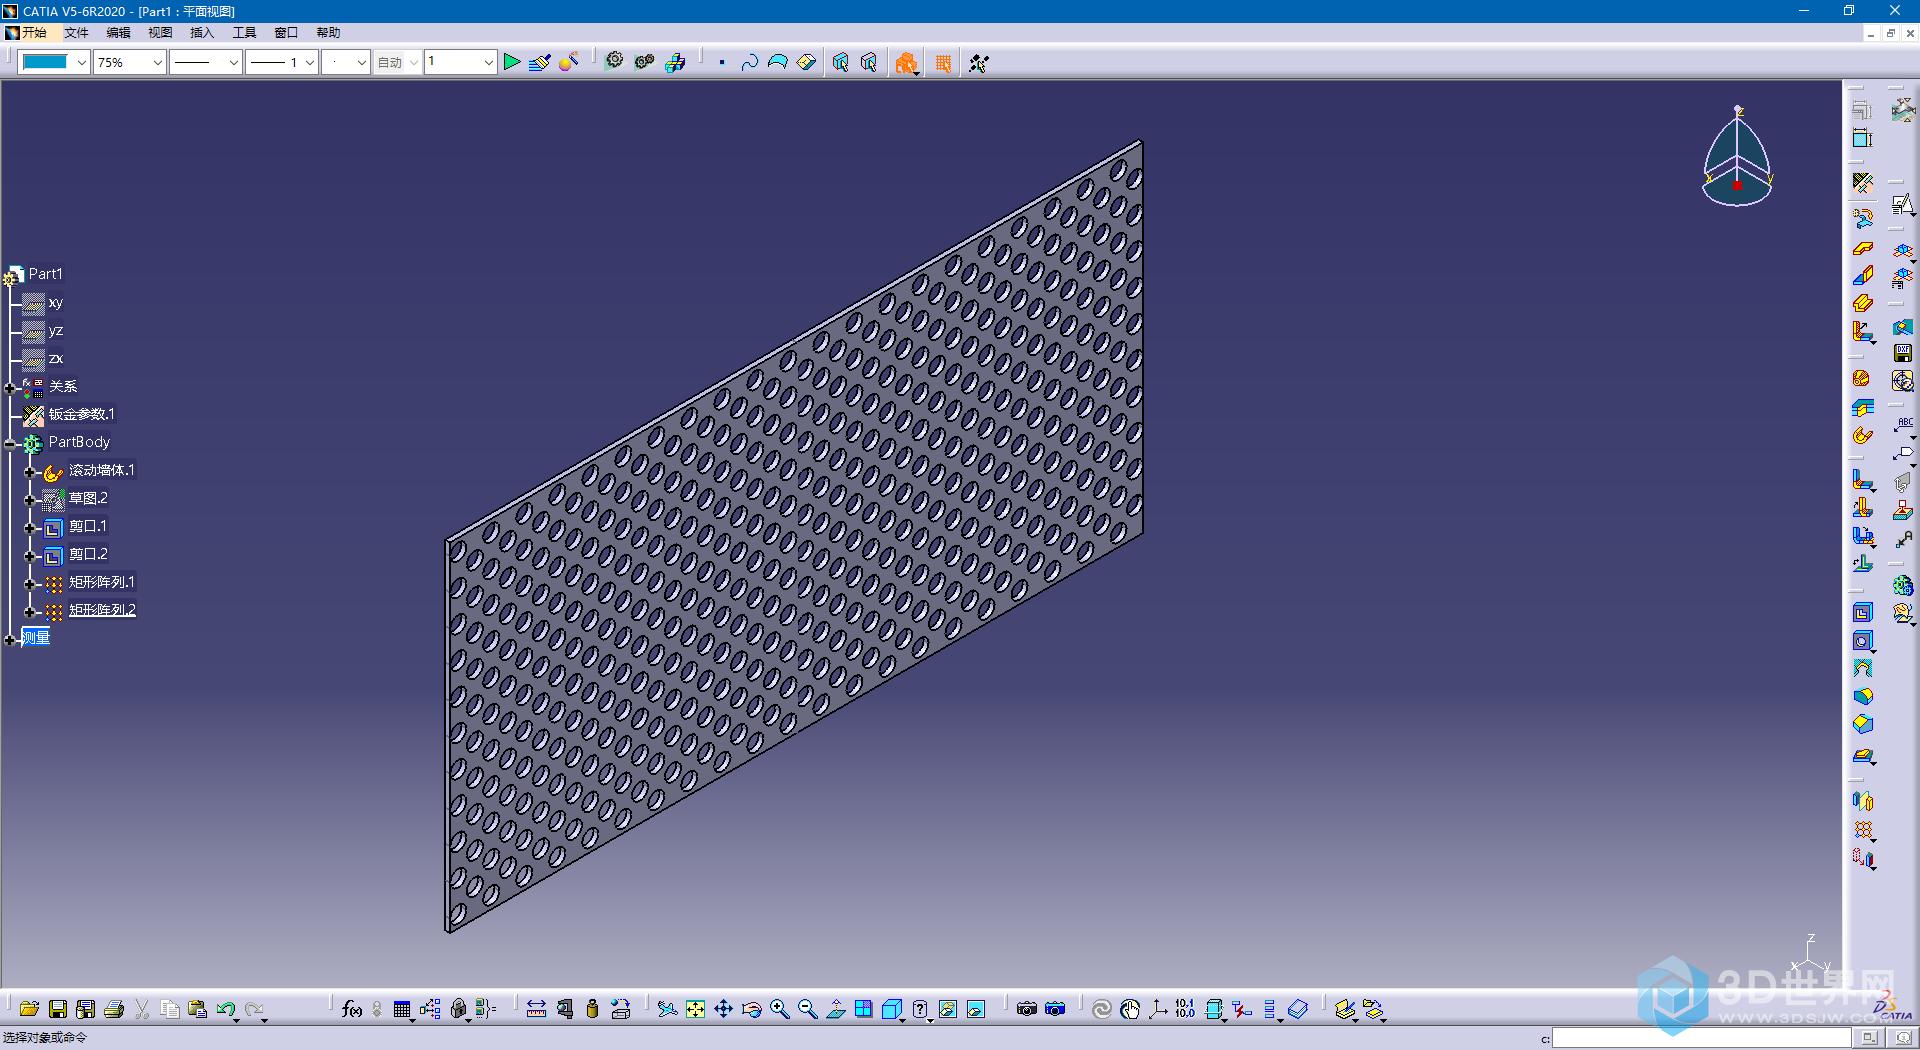Viewport: 1920px width, 1050px height.
Task: Collapse the PartBody tree node
Action: point(10,444)
